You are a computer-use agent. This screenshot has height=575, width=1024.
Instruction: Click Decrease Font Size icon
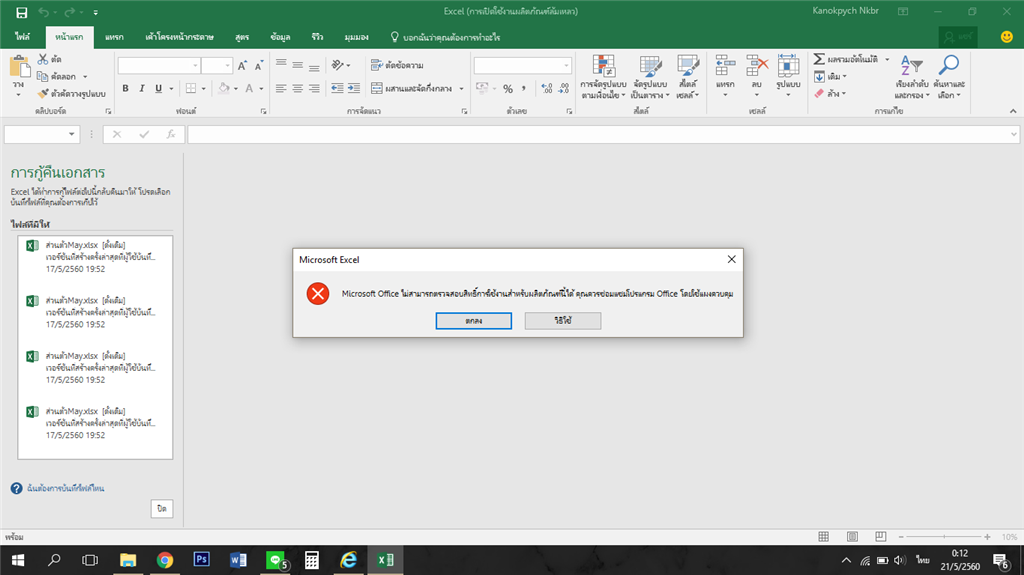pos(259,66)
